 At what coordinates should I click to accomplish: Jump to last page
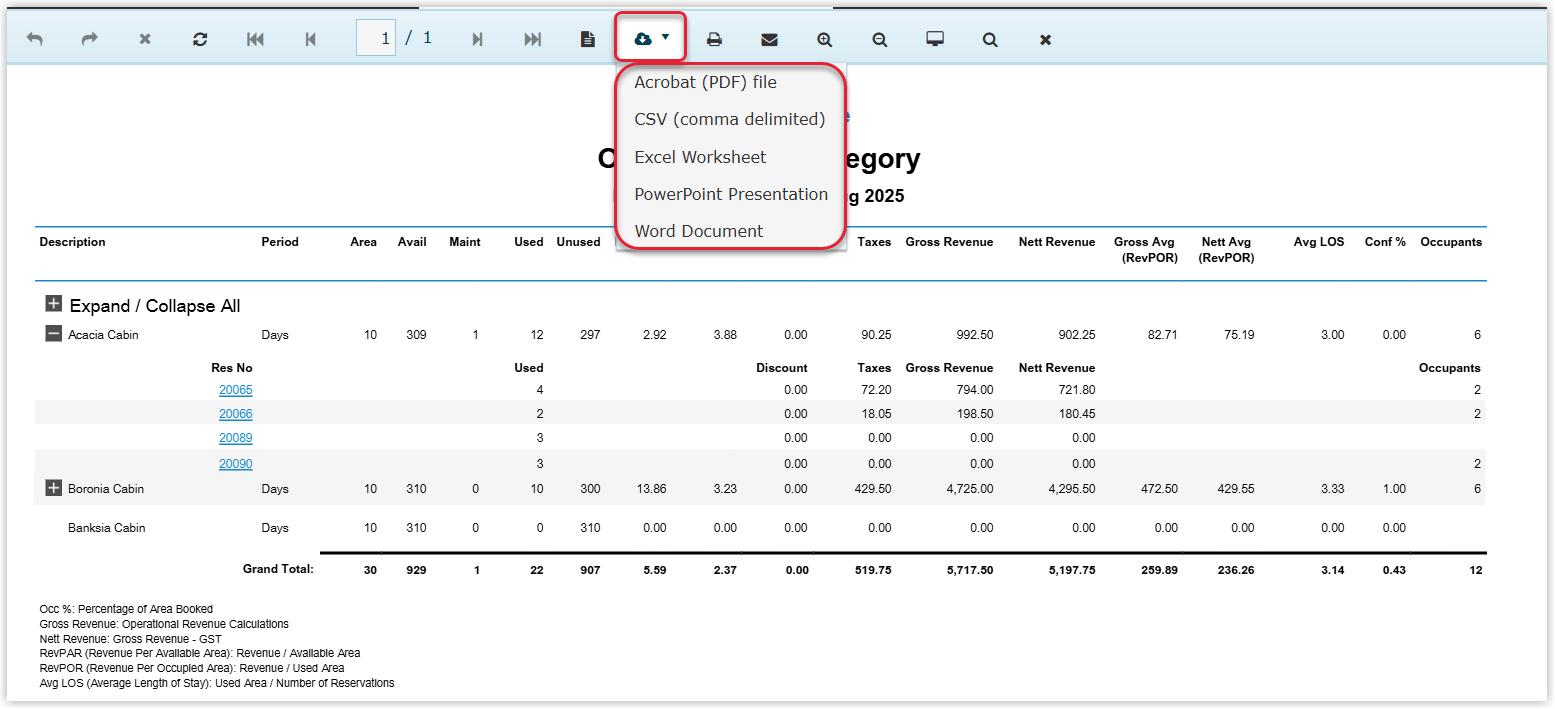point(533,39)
